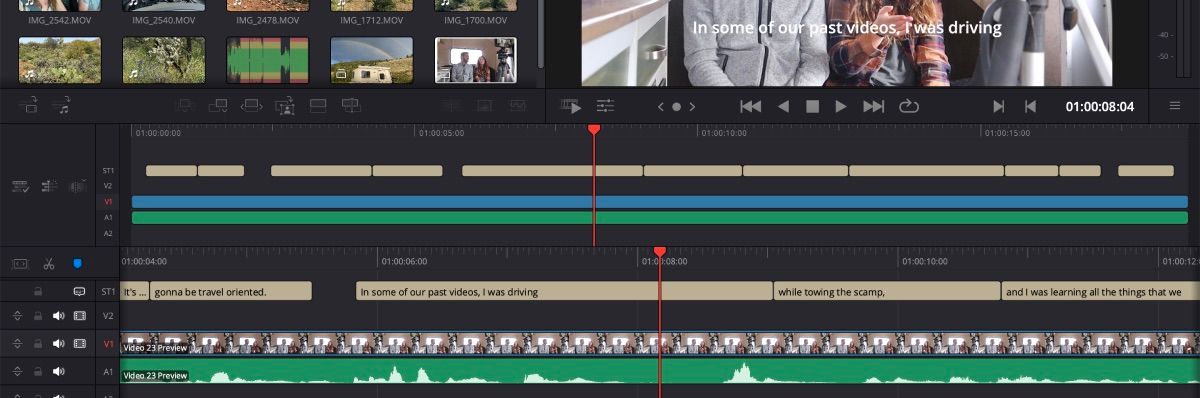Set the Out point mark
Viewport: 1200px width, 398px height.
pyautogui.click(x=1030, y=106)
